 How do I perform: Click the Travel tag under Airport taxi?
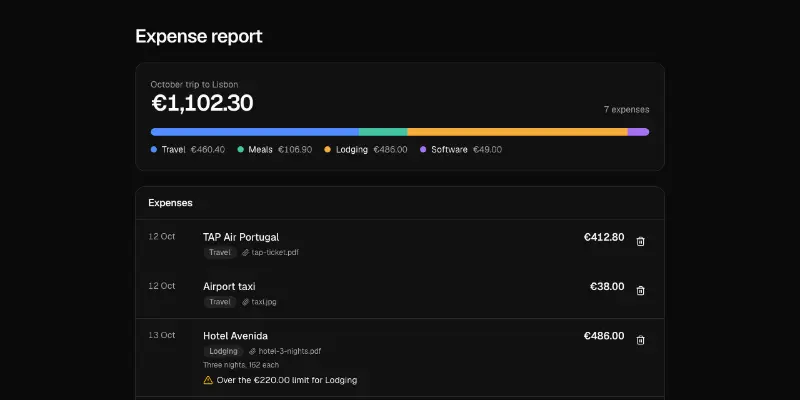tap(220, 302)
